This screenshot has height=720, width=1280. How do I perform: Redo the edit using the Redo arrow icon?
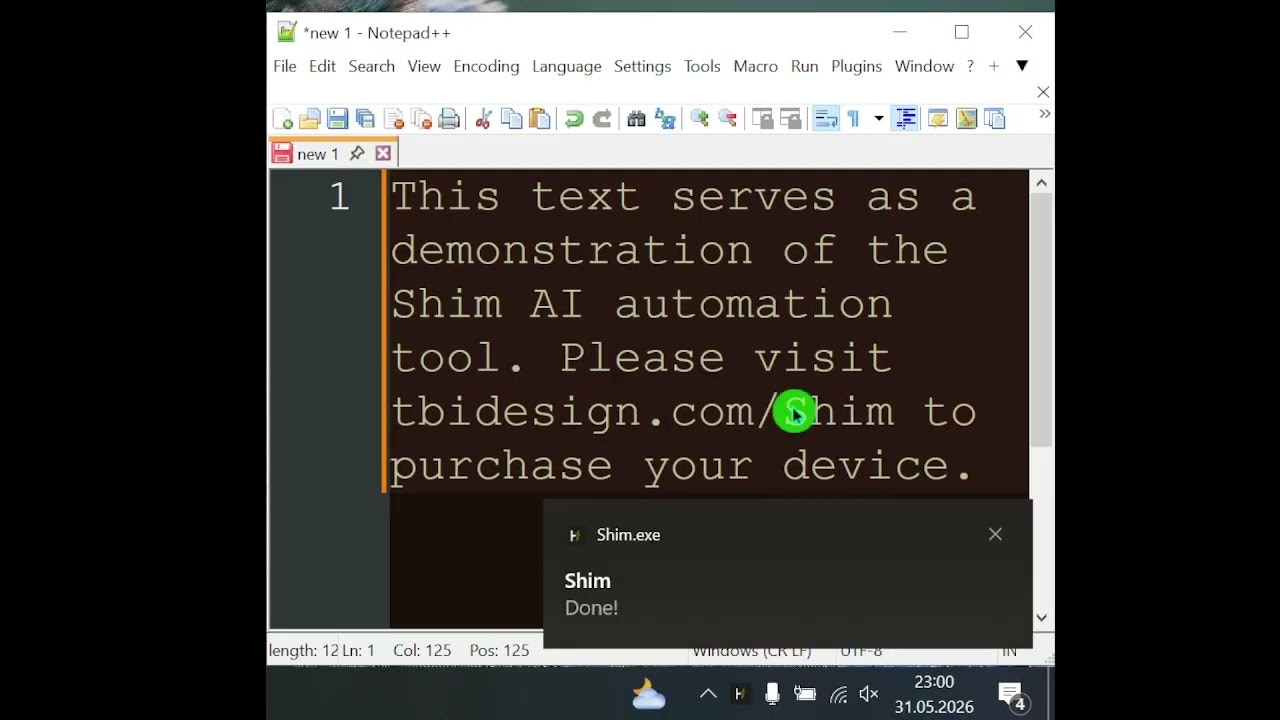pyautogui.click(x=602, y=119)
